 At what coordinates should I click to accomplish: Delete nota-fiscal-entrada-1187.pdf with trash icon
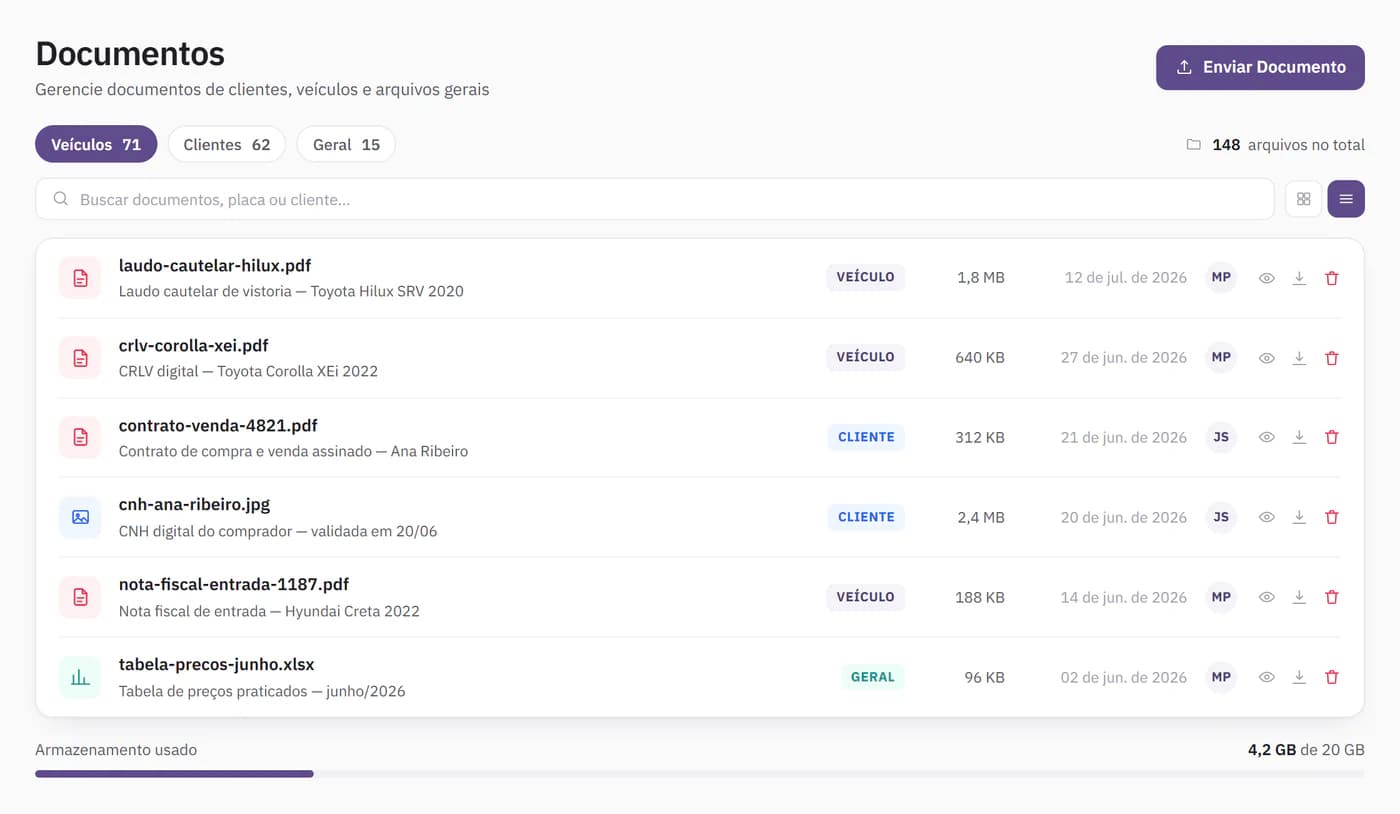click(x=1331, y=597)
